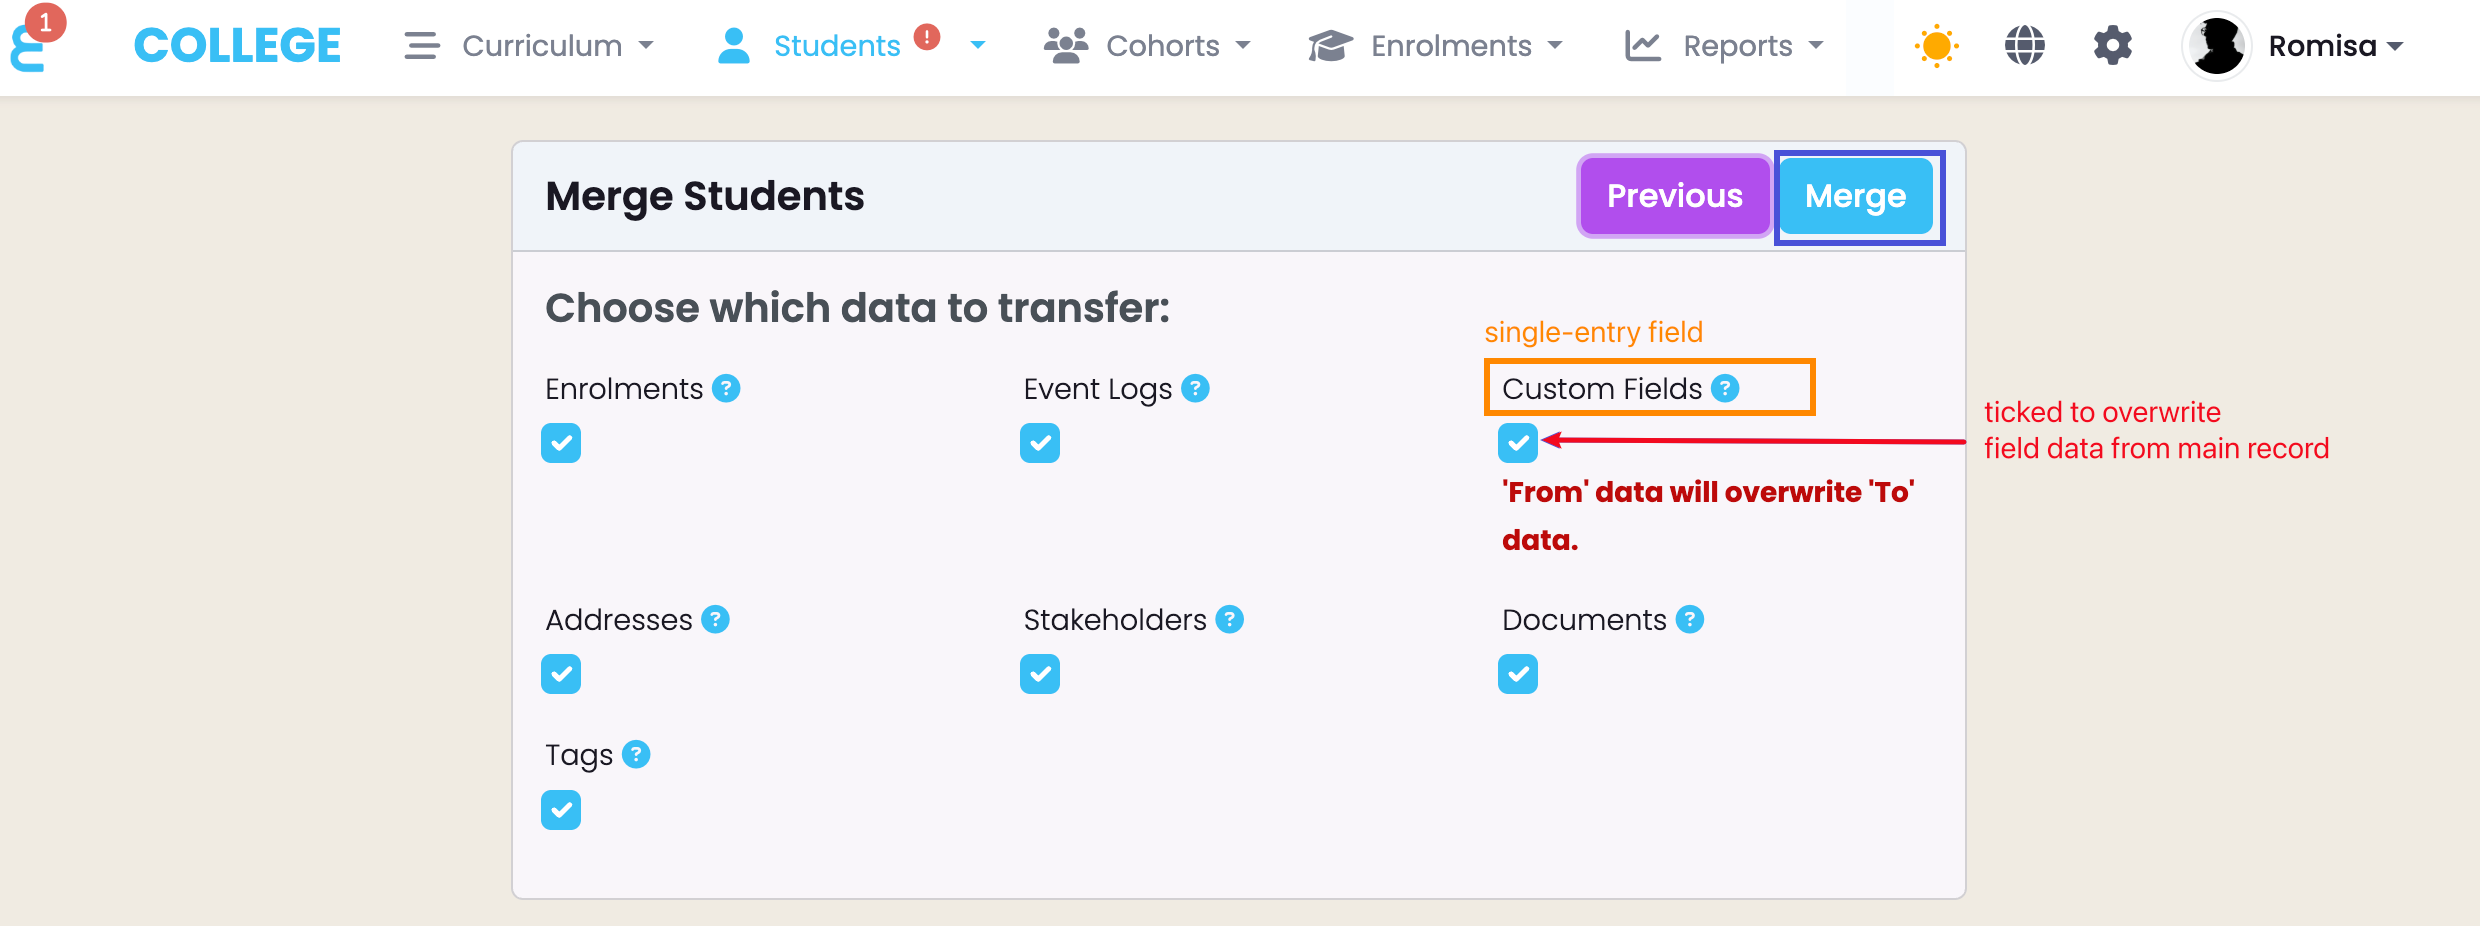Uncheck the Stakeholders checkbox
The image size is (2480, 926).
(x=1040, y=674)
